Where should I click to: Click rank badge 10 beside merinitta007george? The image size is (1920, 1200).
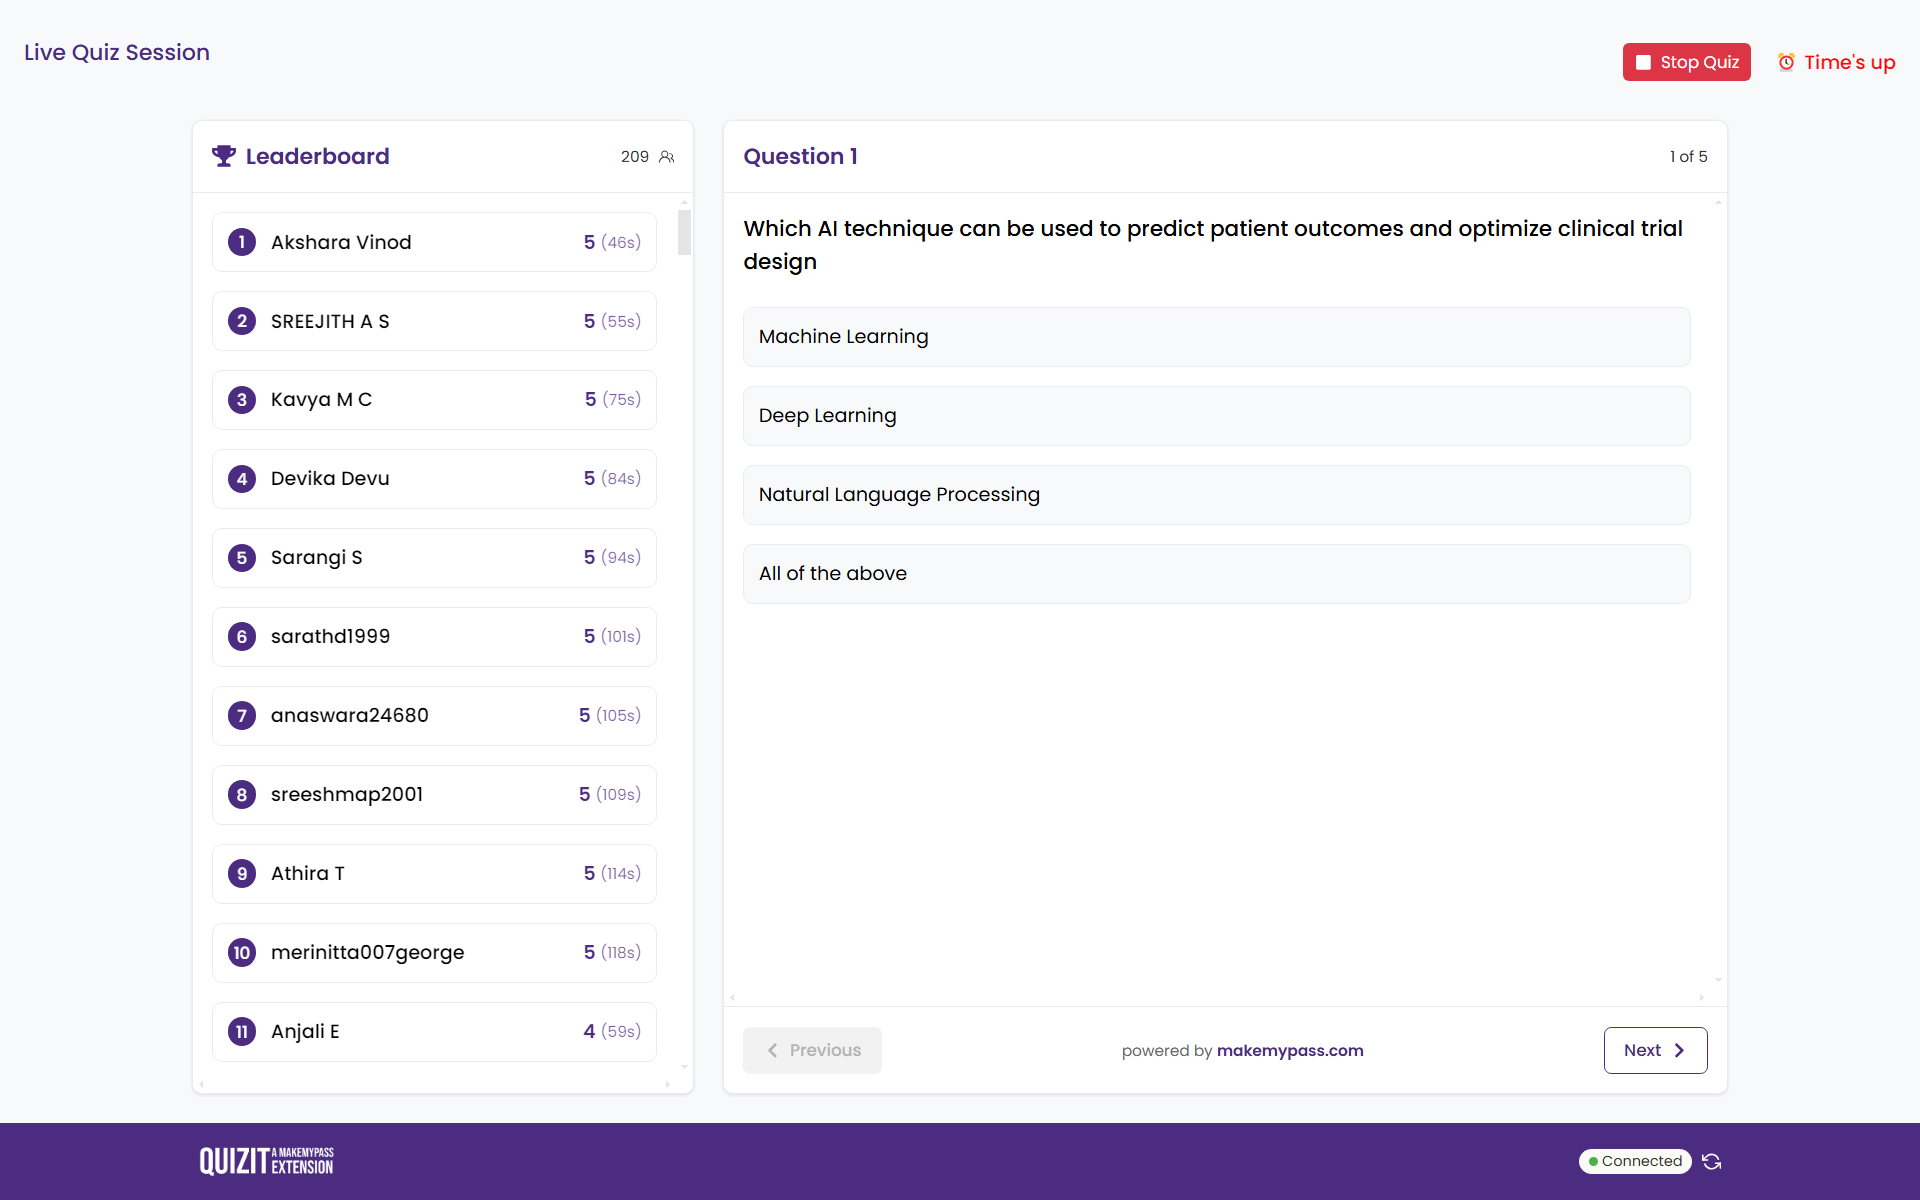pyautogui.click(x=241, y=952)
